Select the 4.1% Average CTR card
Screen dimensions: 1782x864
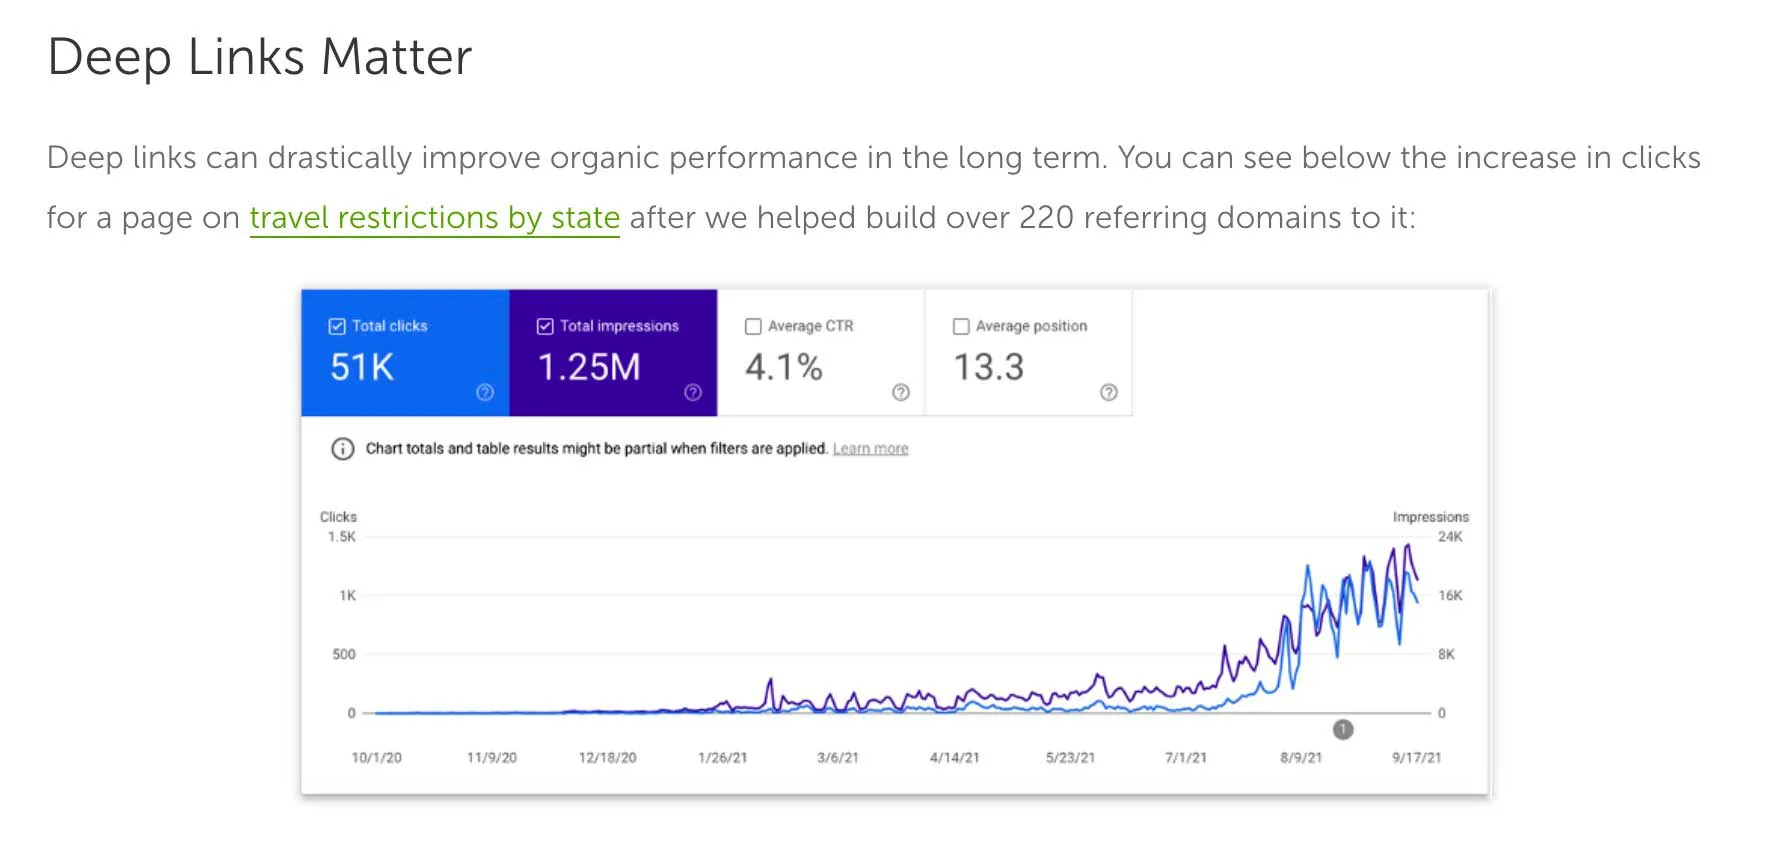[821, 360]
